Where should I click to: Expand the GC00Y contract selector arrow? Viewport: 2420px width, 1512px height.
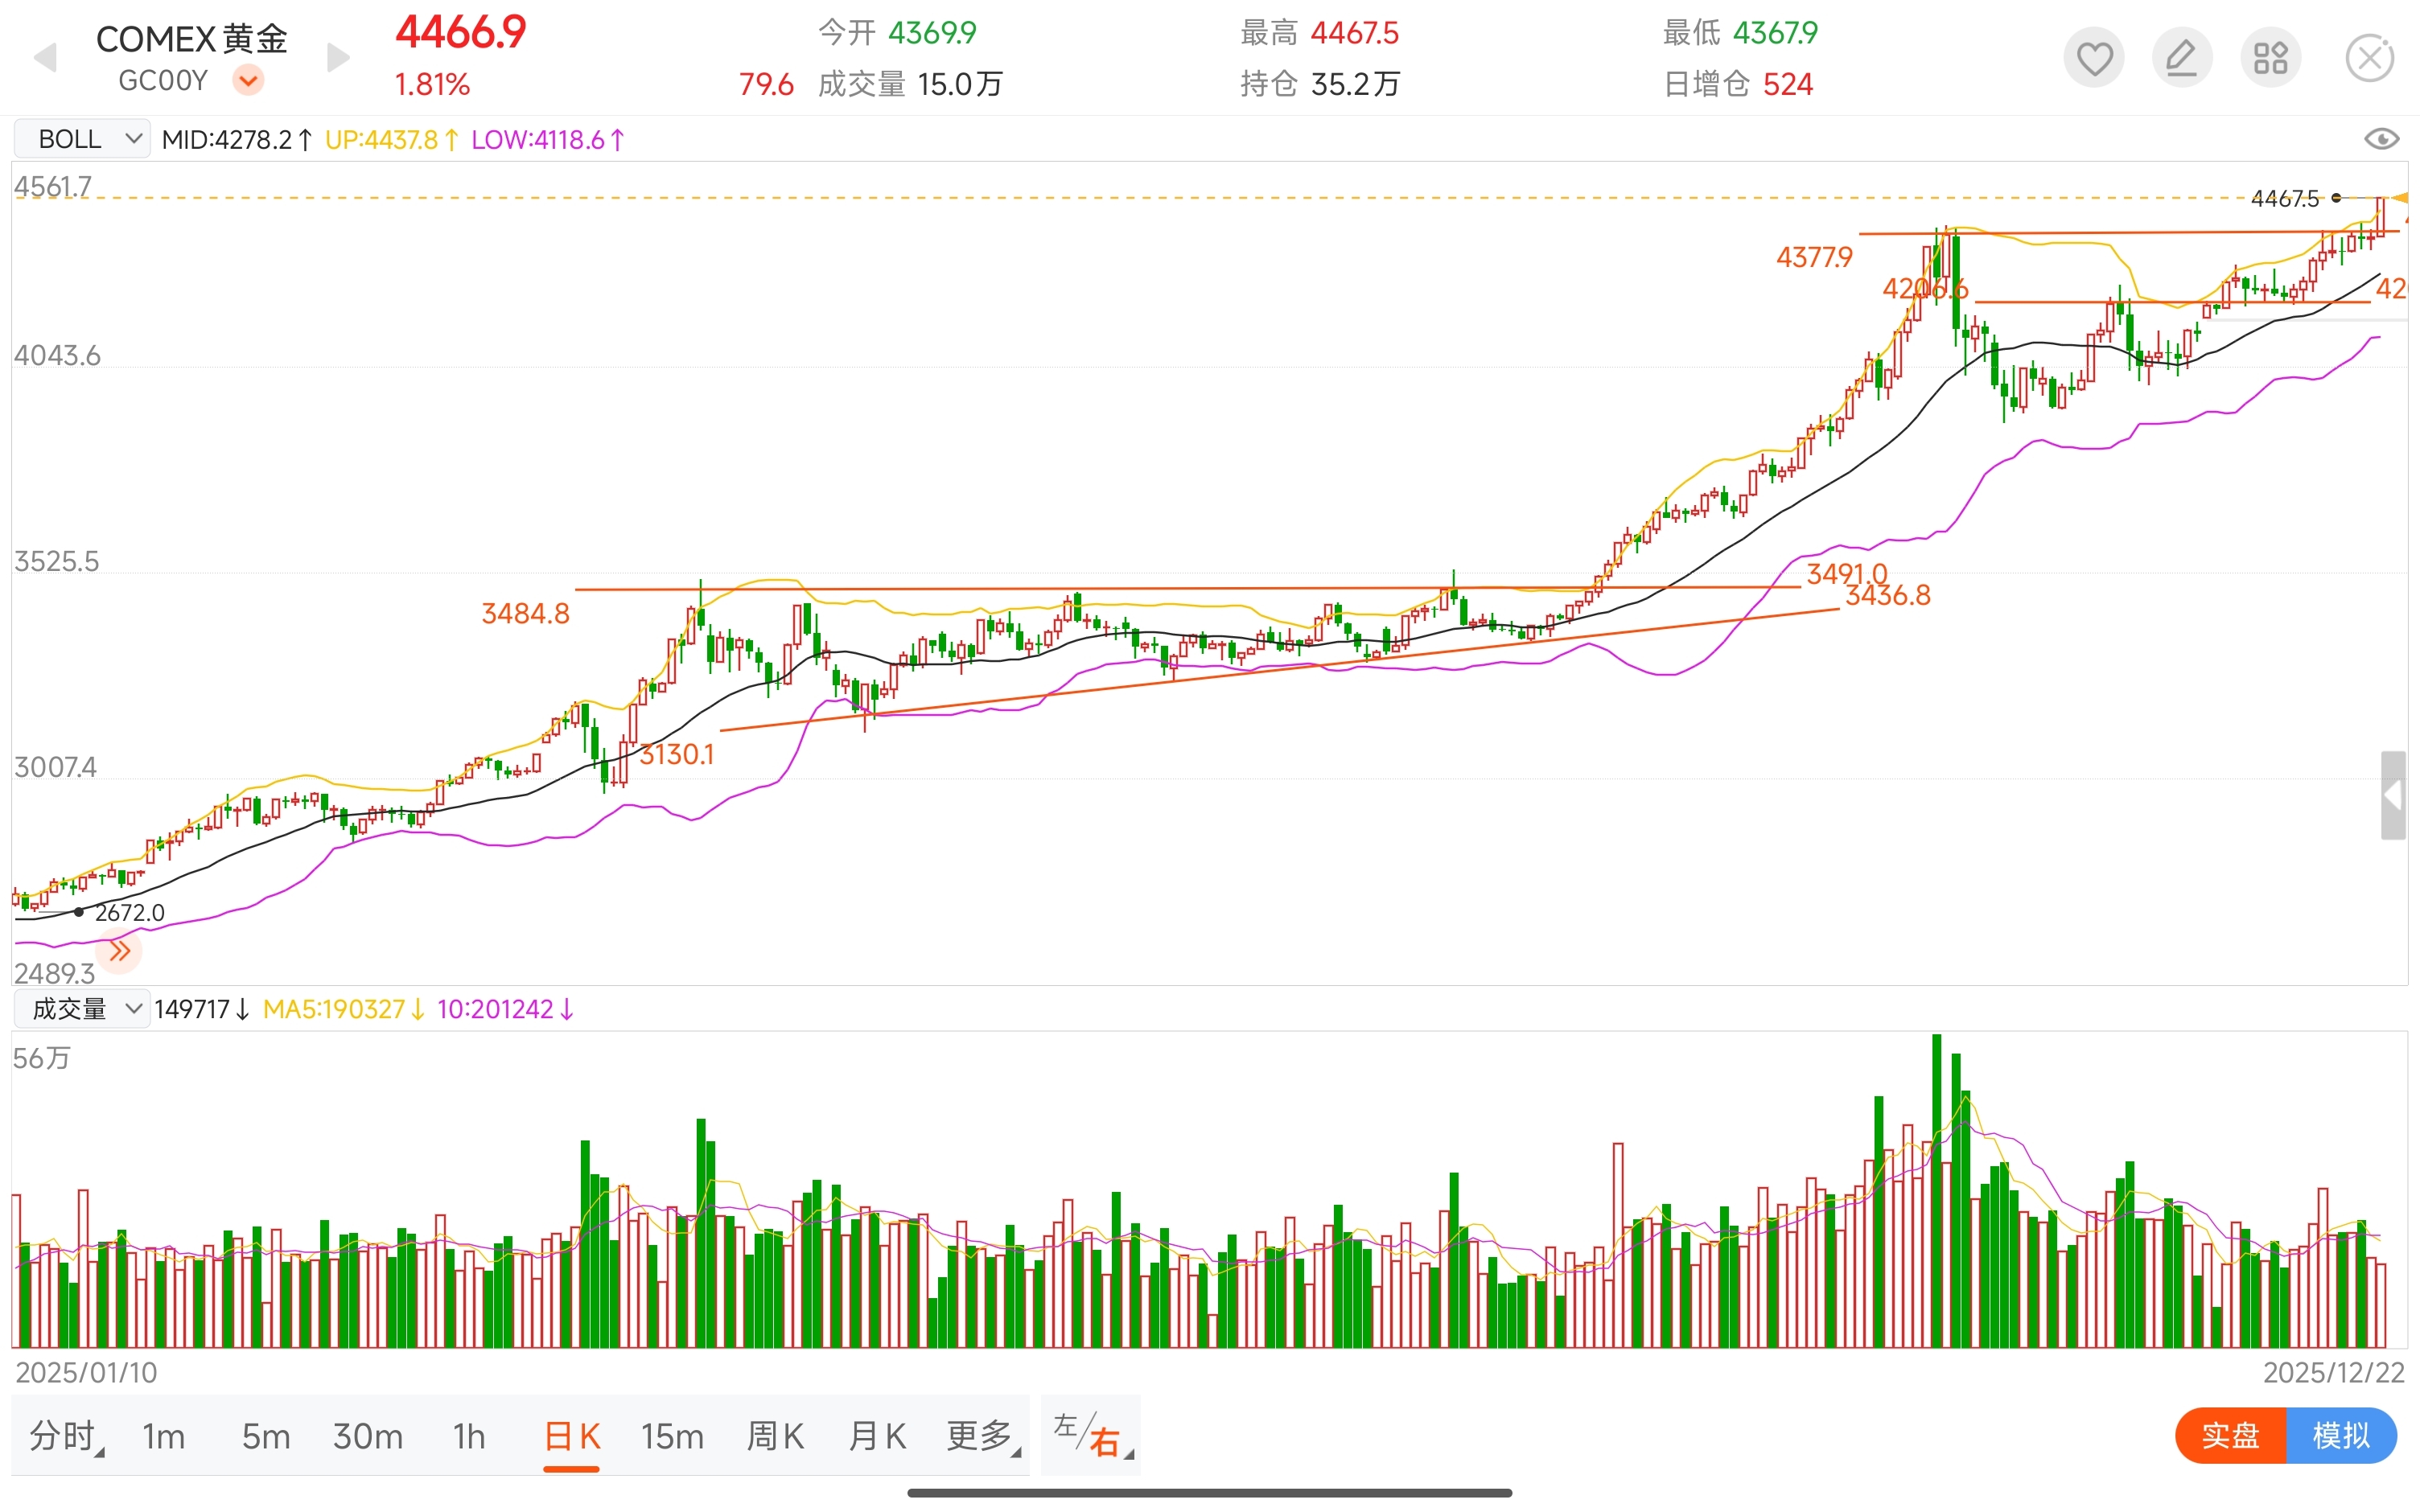click(248, 80)
